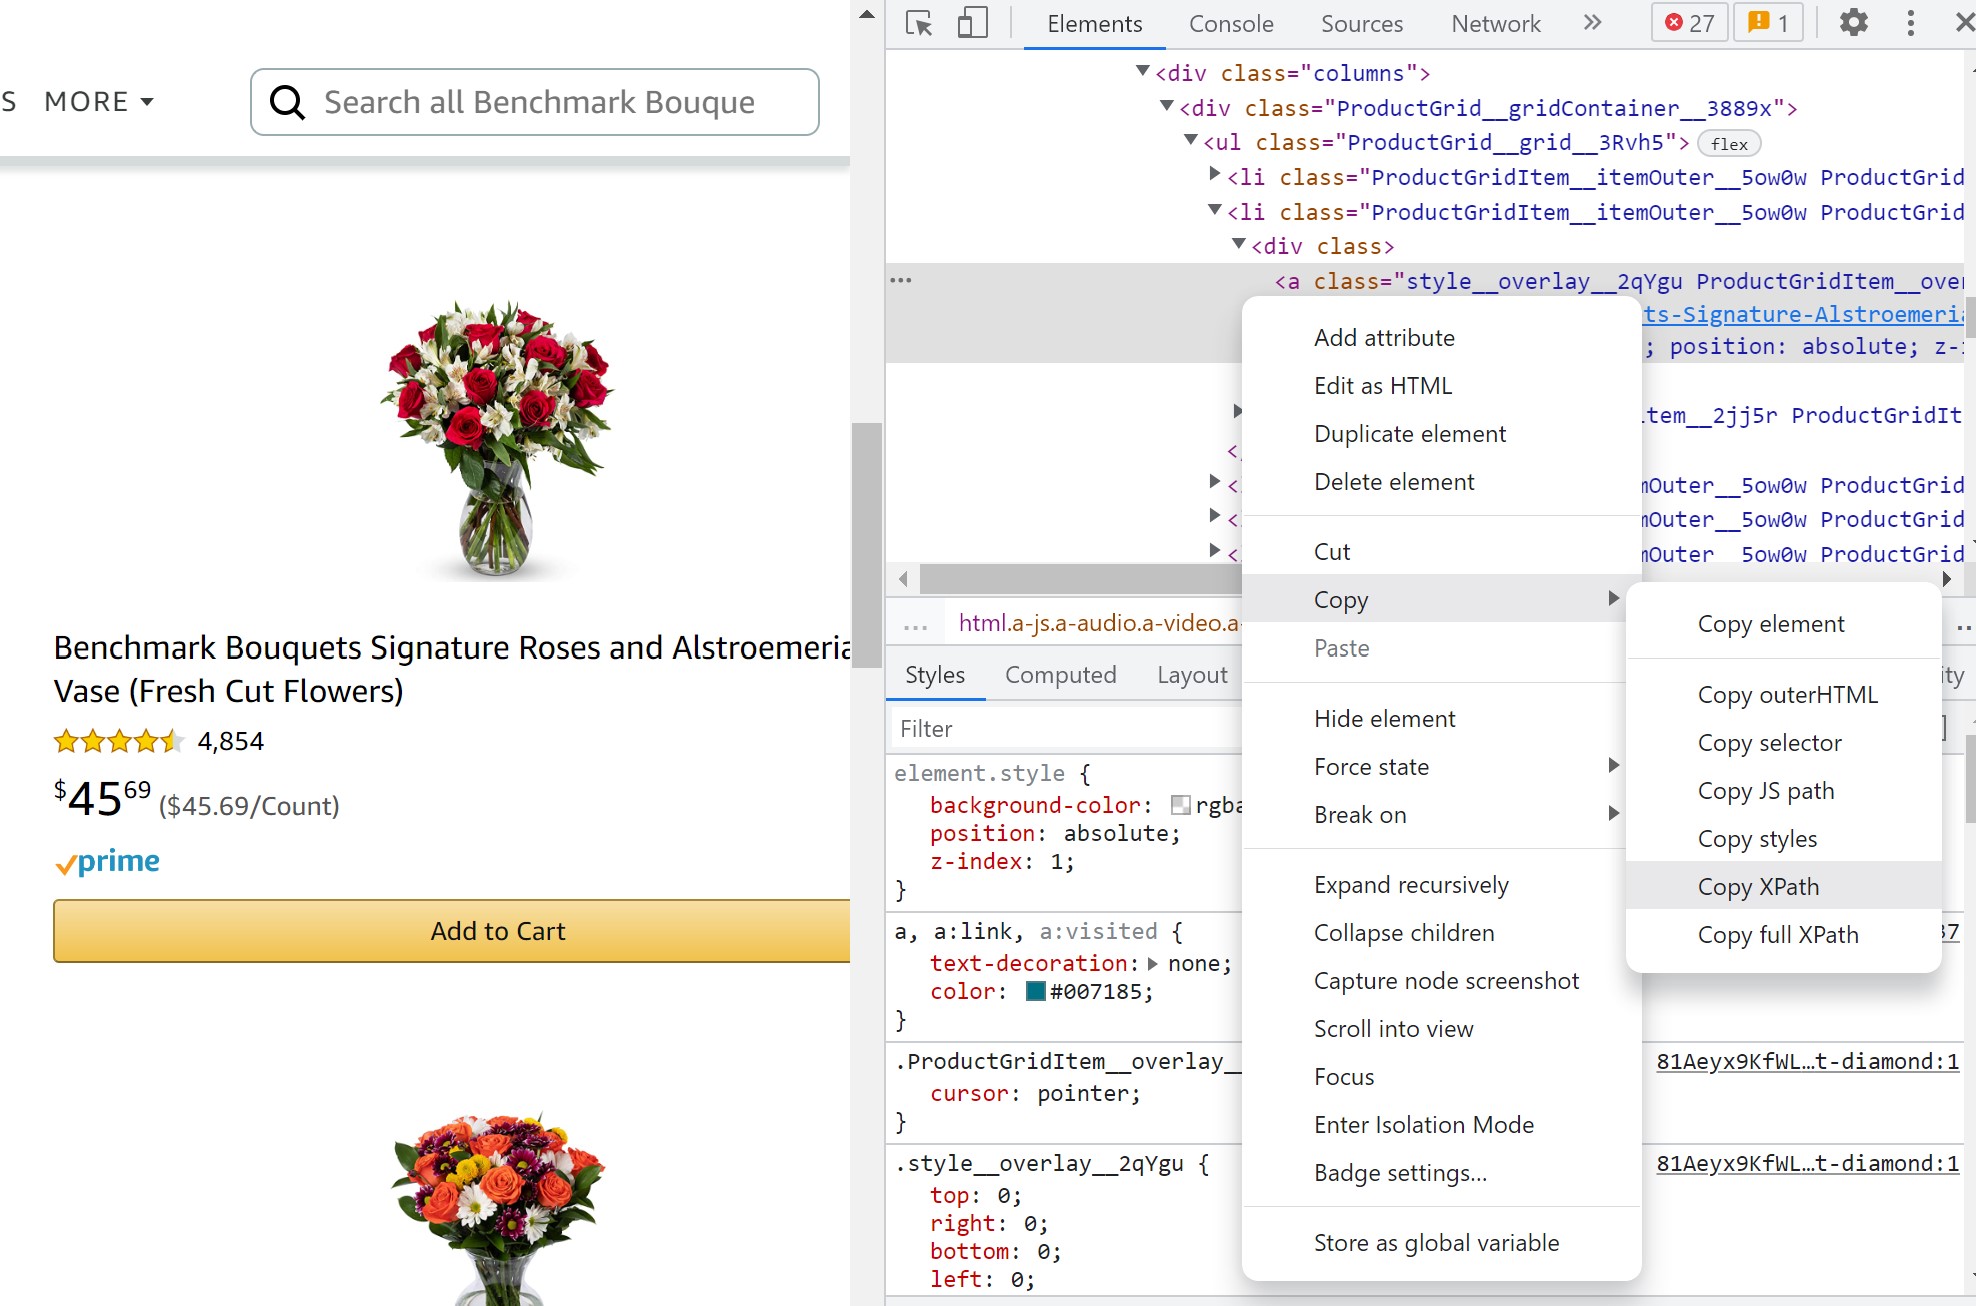Open the DevTools three-dot menu

coord(1910,23)
